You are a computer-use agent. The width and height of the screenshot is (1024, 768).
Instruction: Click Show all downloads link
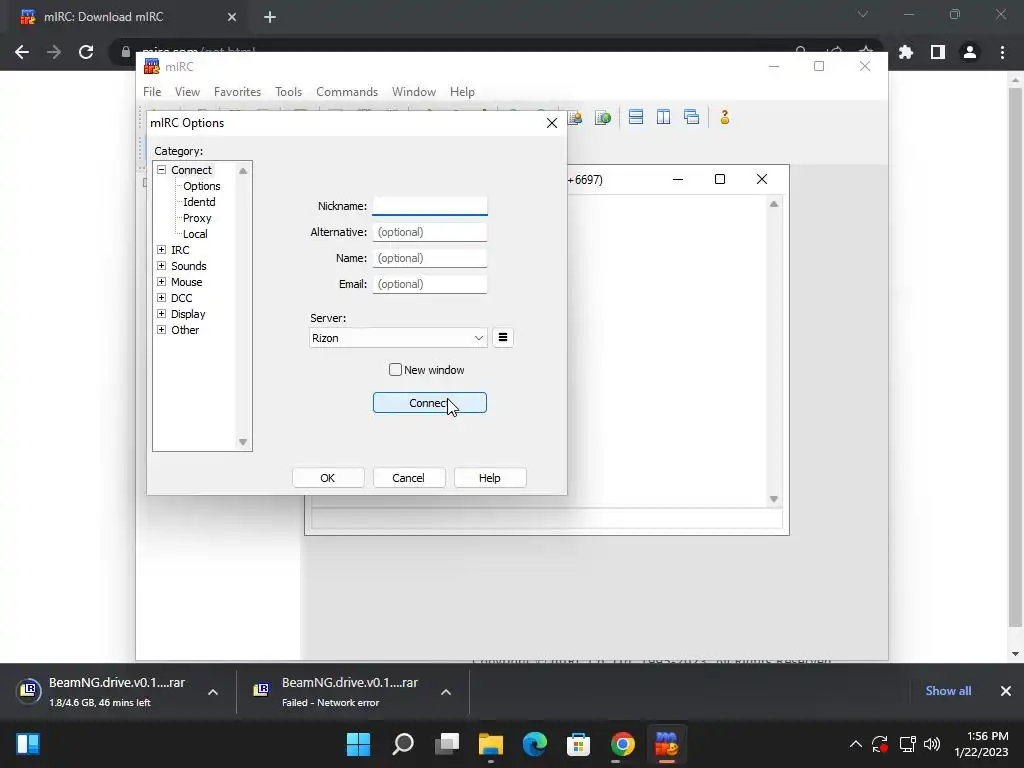948,691
